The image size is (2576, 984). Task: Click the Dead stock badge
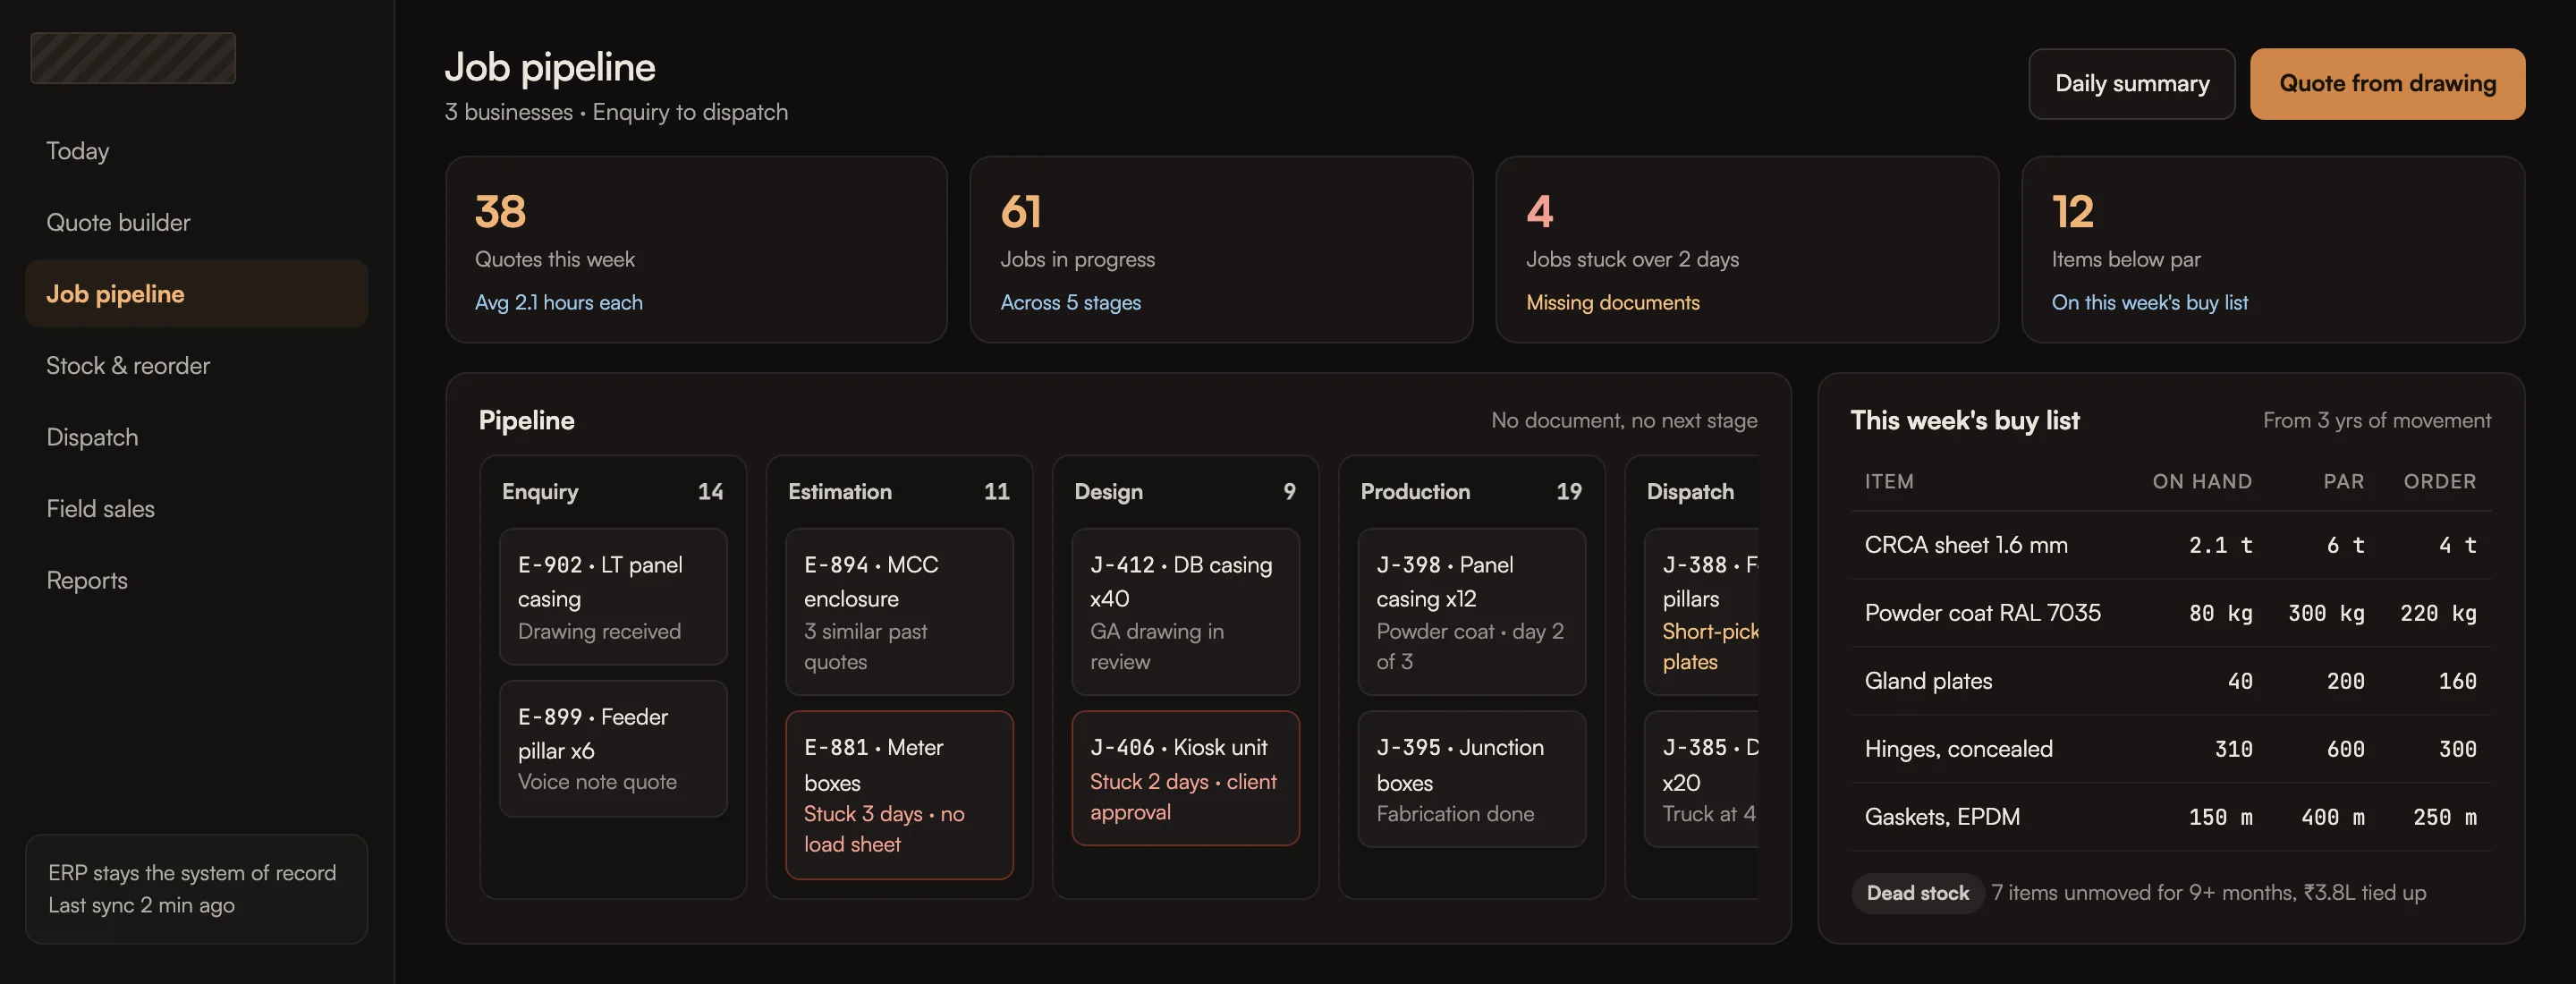pos(1917,893)
